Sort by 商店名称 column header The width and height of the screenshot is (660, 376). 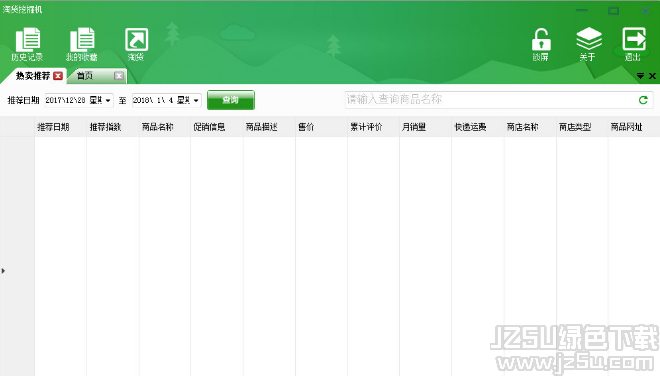point(530,127)
